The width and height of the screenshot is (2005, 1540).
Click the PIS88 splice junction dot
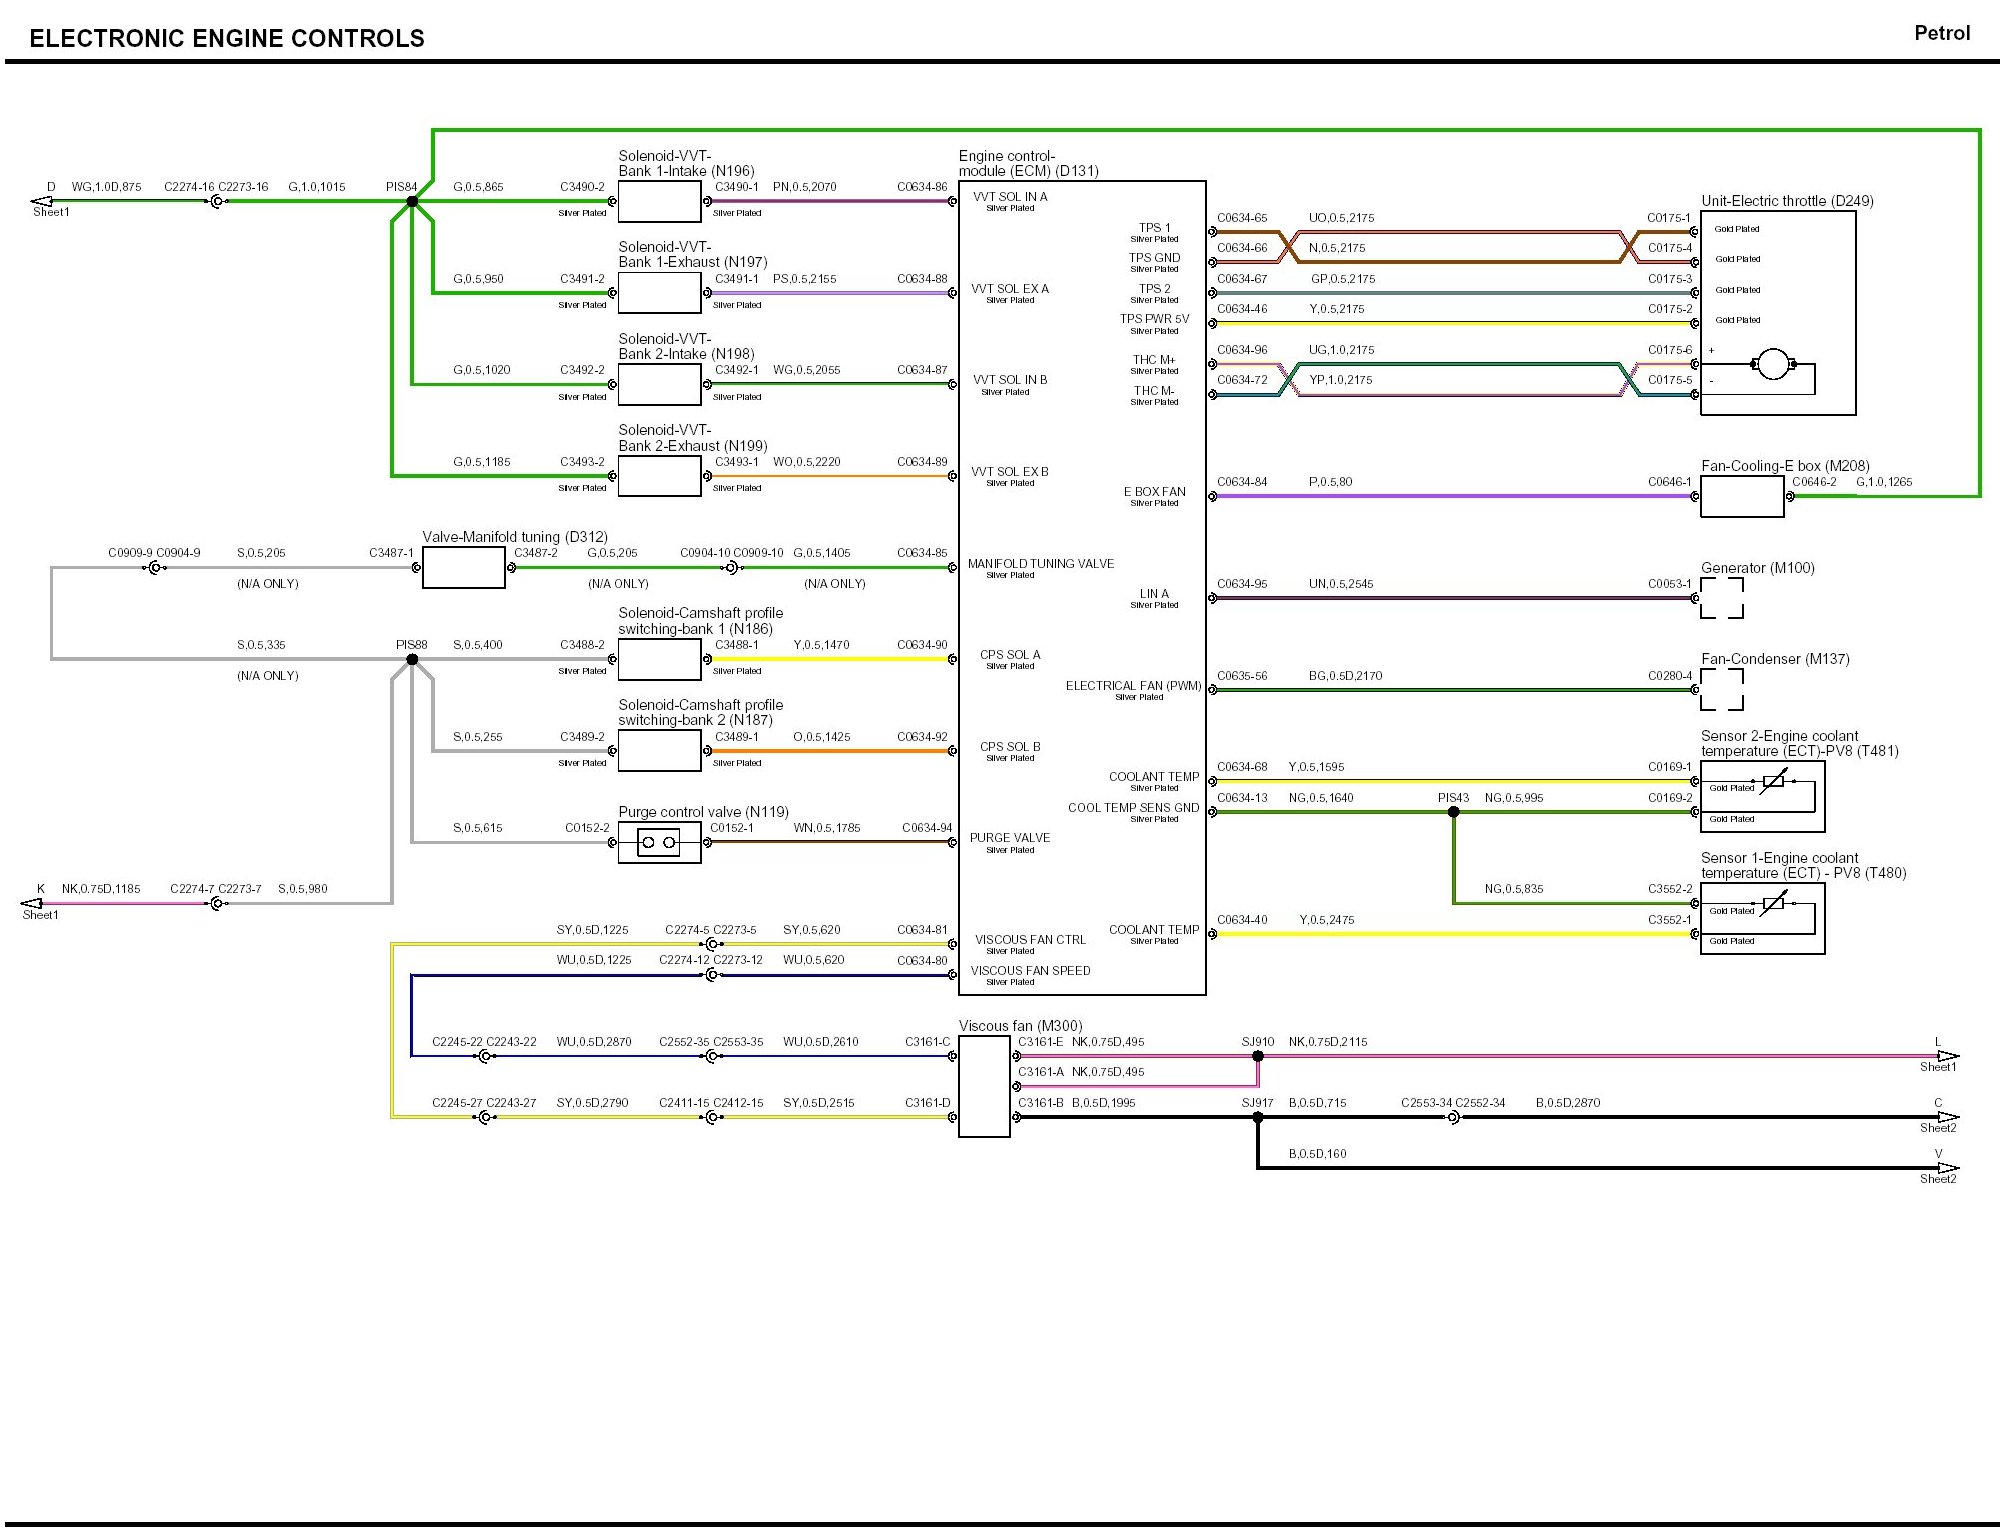pyautogui.click(x=412, y=660)
